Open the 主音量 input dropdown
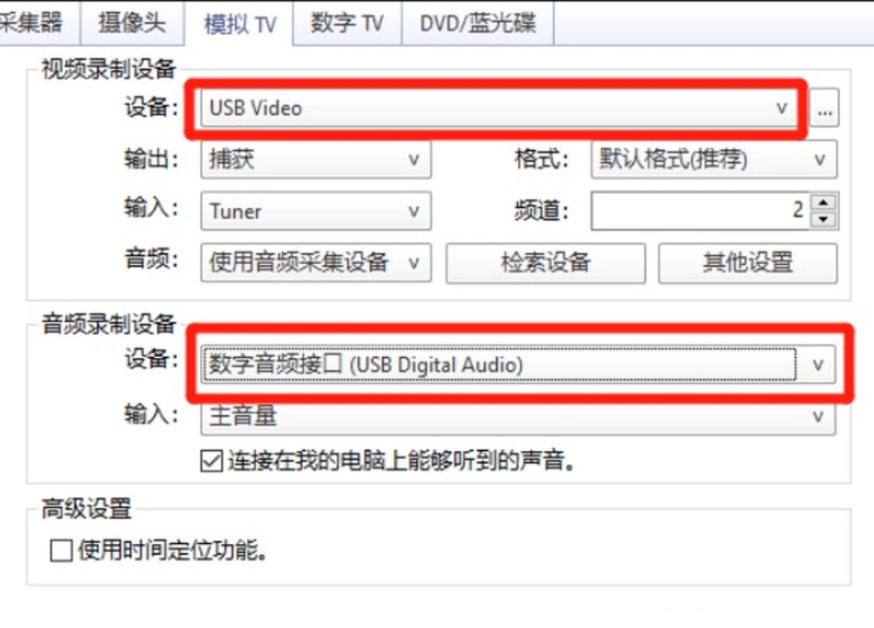874x628 pixels. 518,417
